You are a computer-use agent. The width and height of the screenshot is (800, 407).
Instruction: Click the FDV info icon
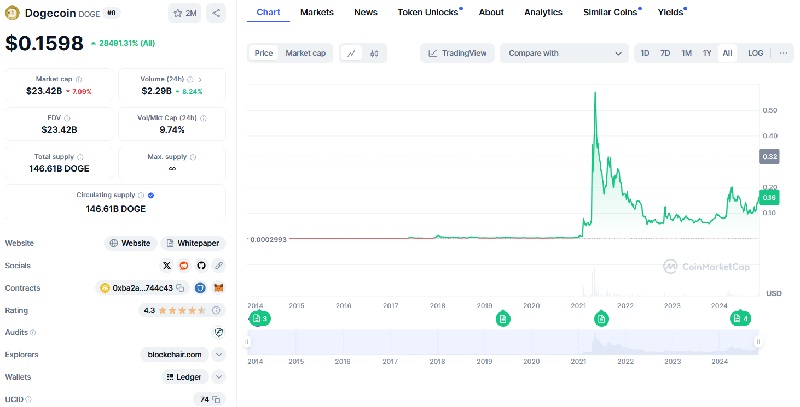click(x=67, y=118)
